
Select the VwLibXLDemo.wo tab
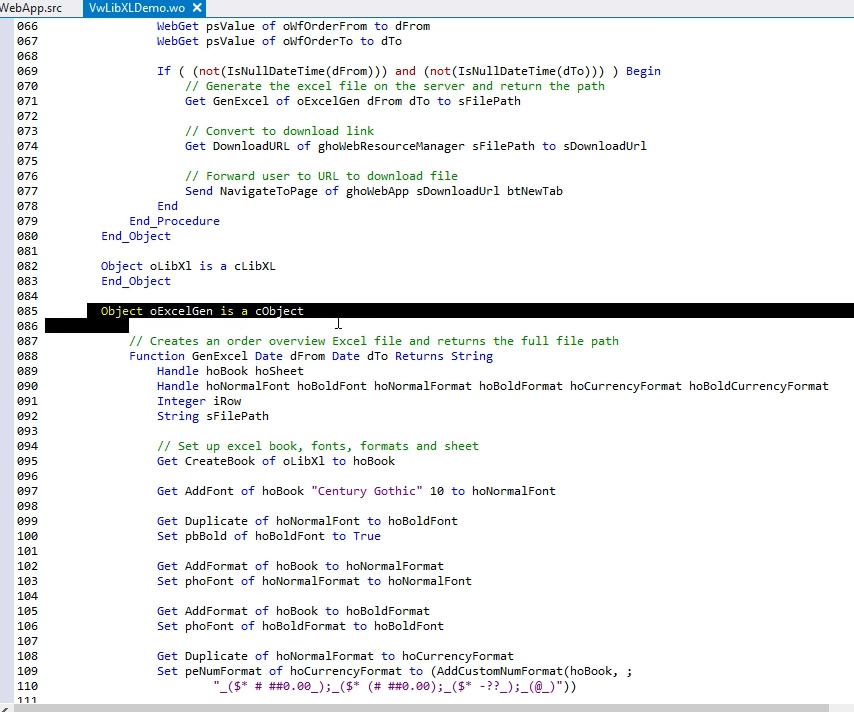[131, 7]
